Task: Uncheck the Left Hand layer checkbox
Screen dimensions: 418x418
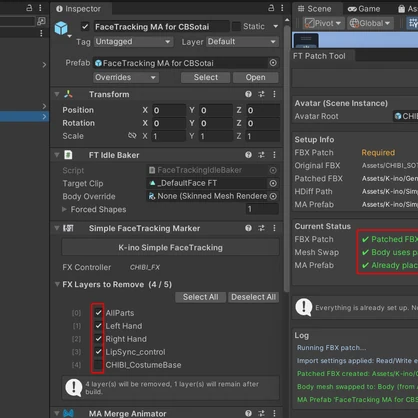Action: click(98, 326)
